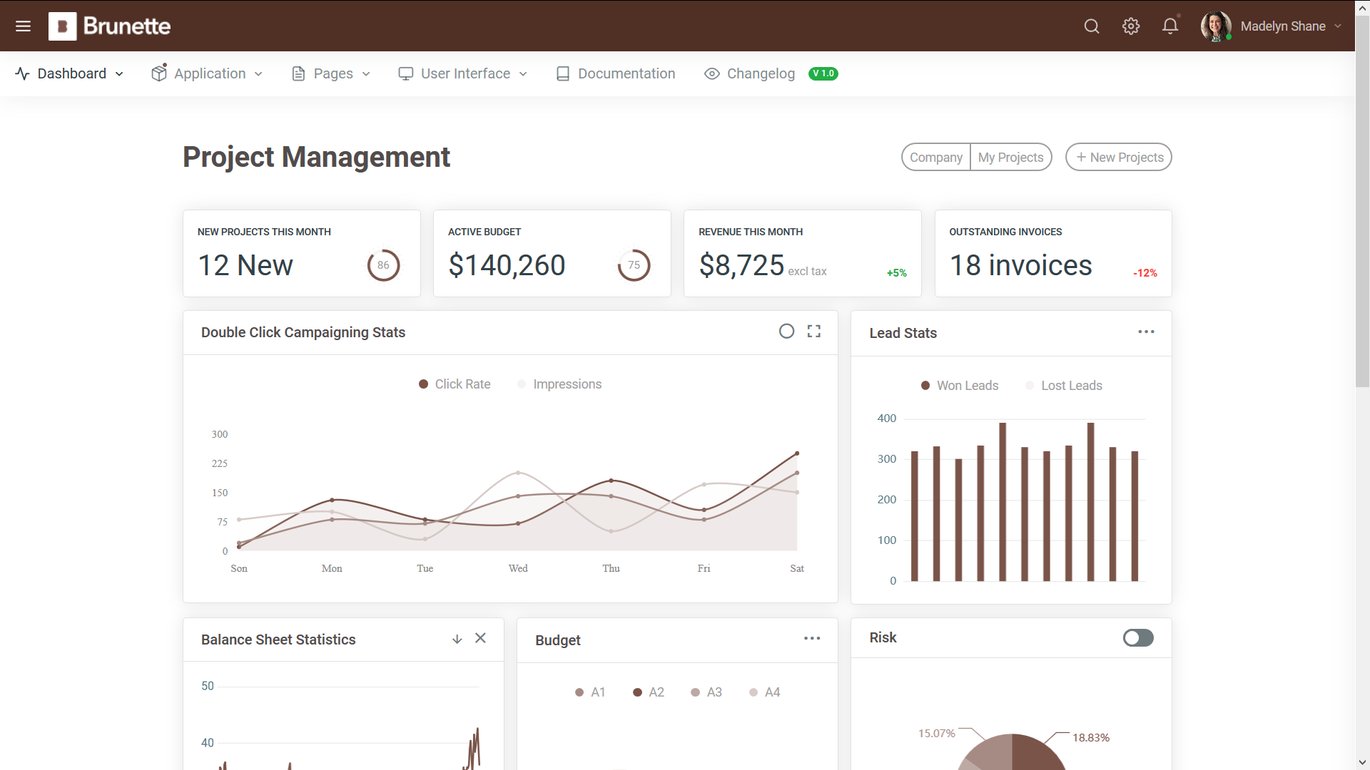Open the Pages menu

click(331, 74)
